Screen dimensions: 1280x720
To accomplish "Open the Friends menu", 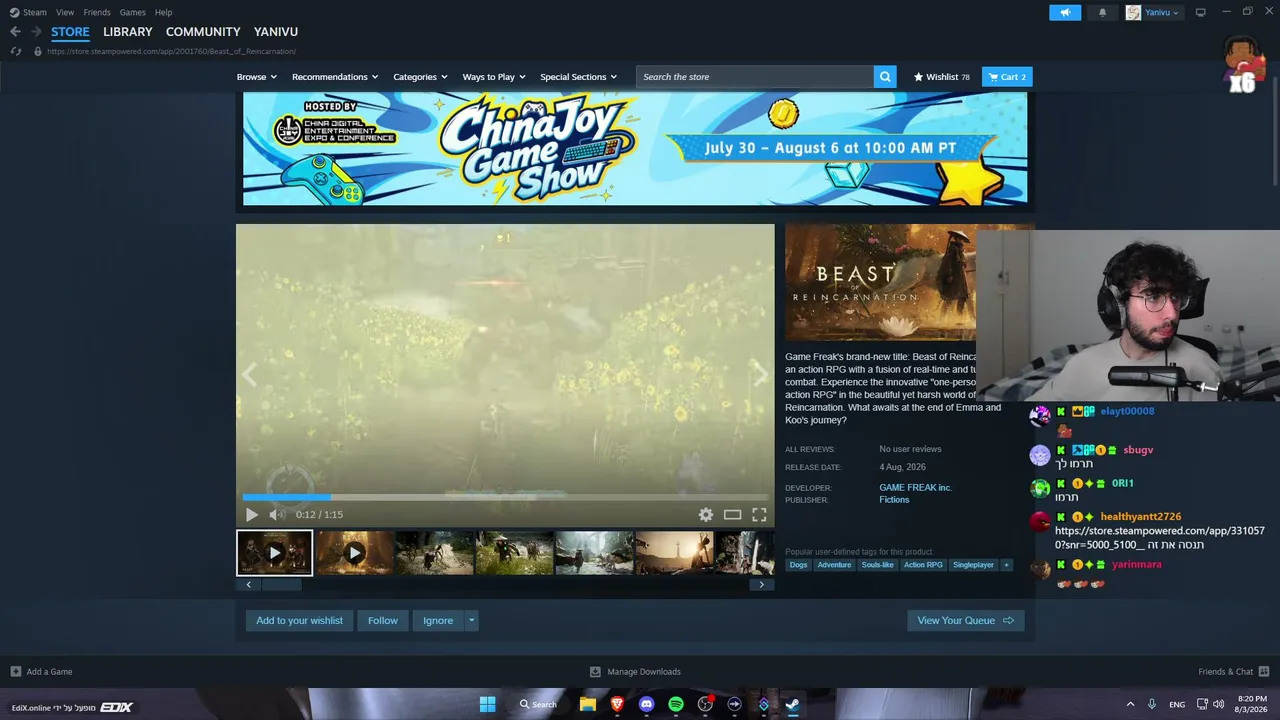I will coord(97,12).
